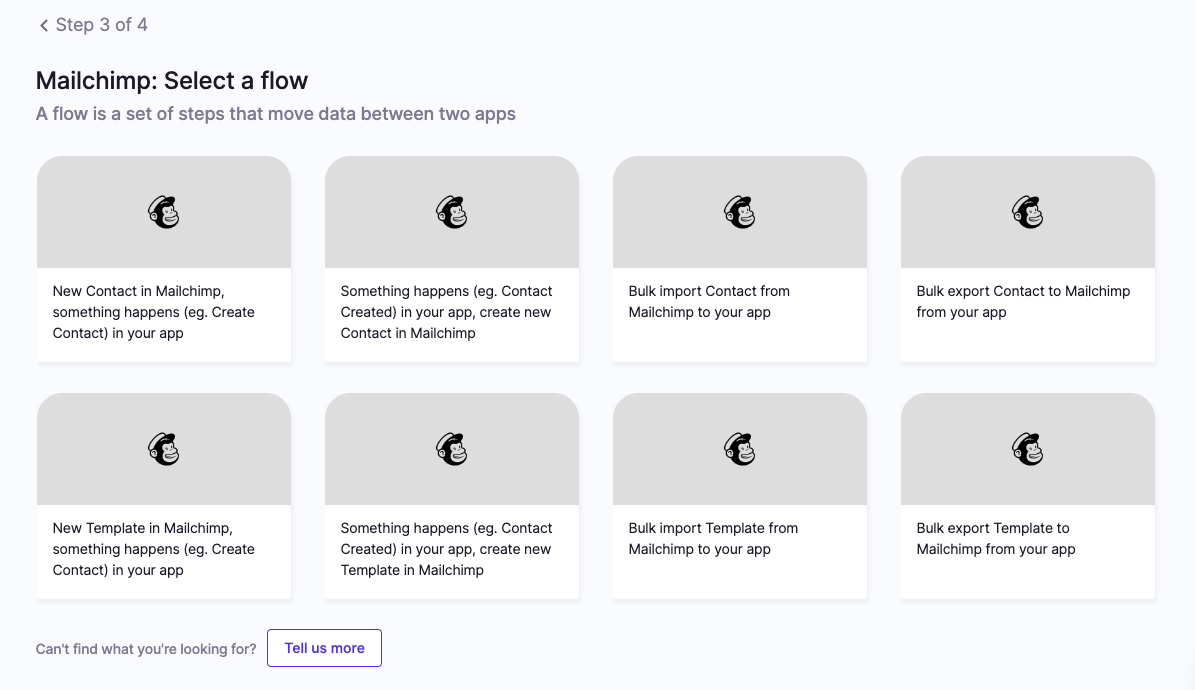The height and width of the screenshot is (690, 1195).
Task: Click Mailchimp icon on Bulk import Contact card
Action: [x=740, y=212]
